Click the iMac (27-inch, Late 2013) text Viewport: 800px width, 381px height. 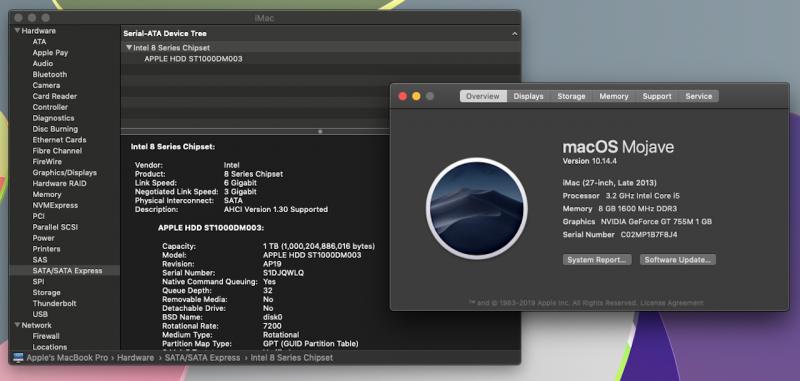tap(610, 183)
